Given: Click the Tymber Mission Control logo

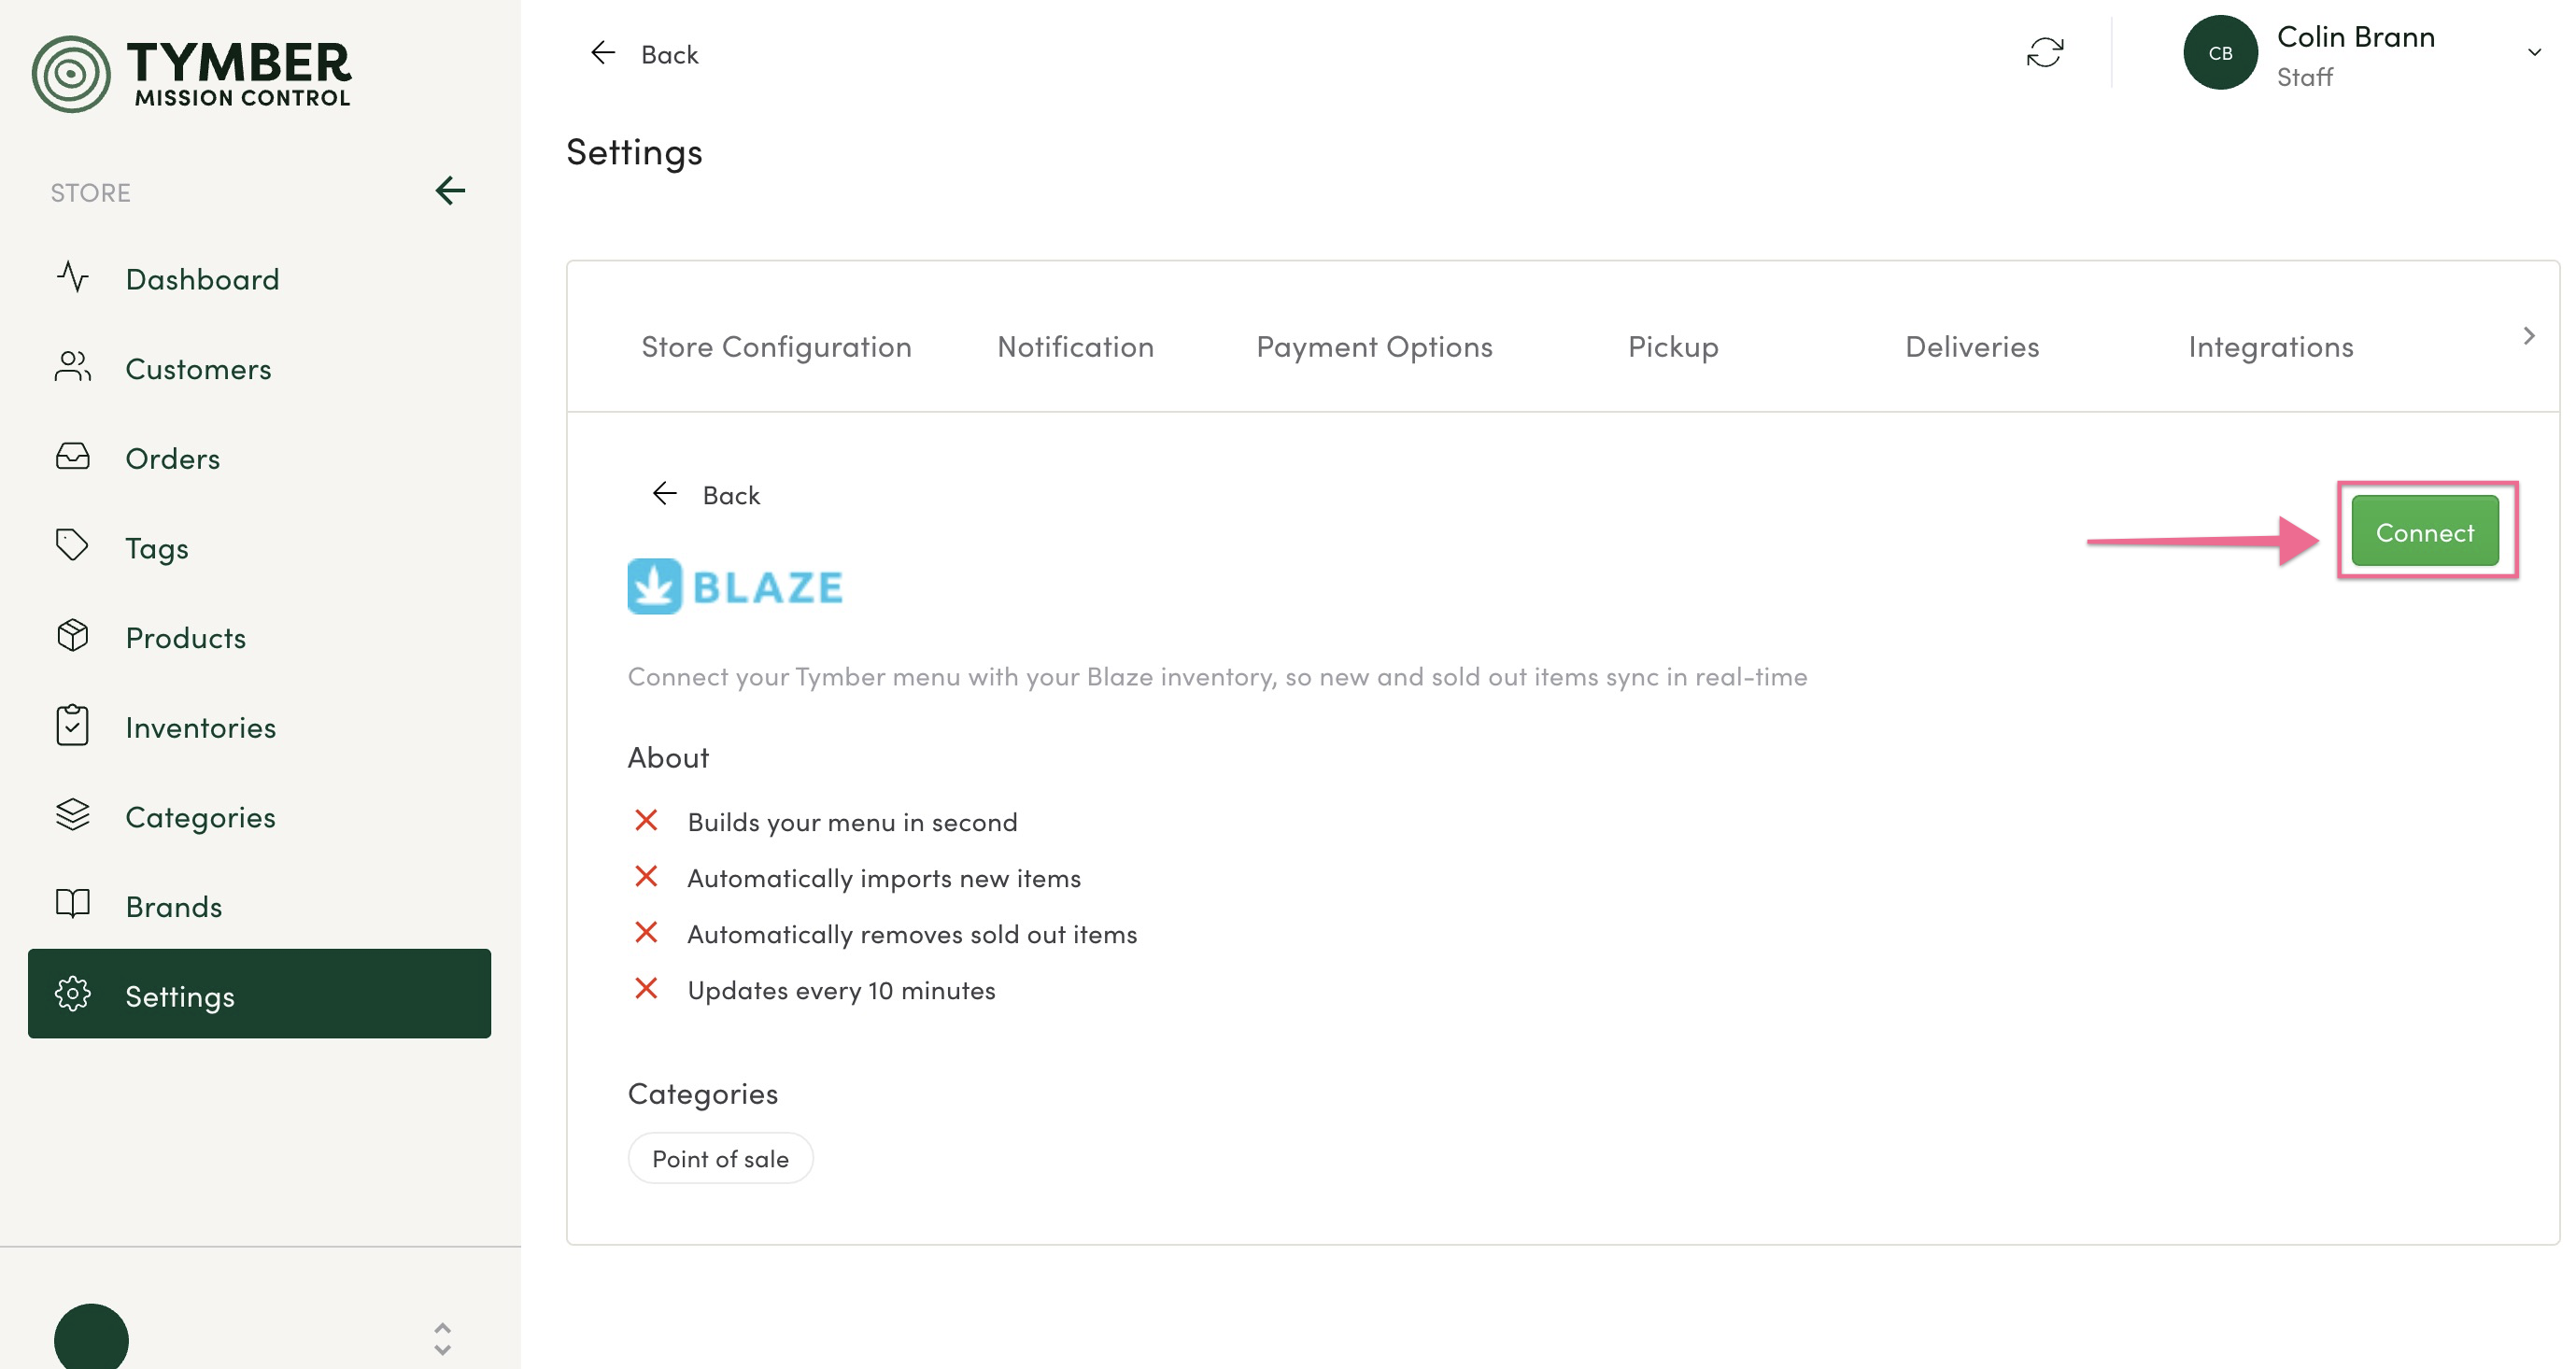Looking at the screenshot, I should [191, 73].
